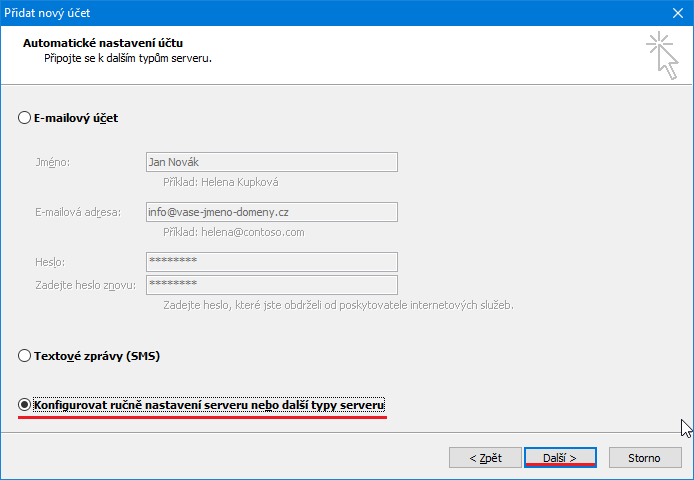
Task: Click the Přidat nový účet title bar
Action: (300, 13)
